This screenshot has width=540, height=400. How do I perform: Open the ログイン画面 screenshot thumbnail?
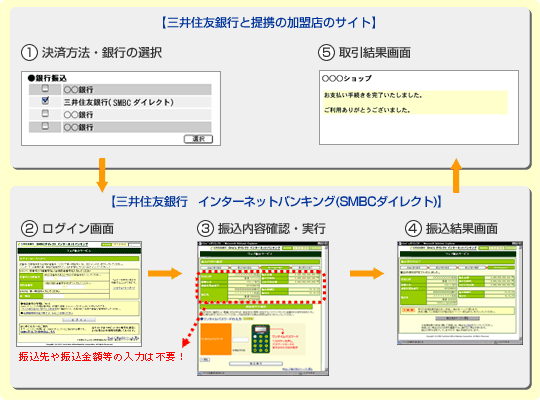pos(79,294)
